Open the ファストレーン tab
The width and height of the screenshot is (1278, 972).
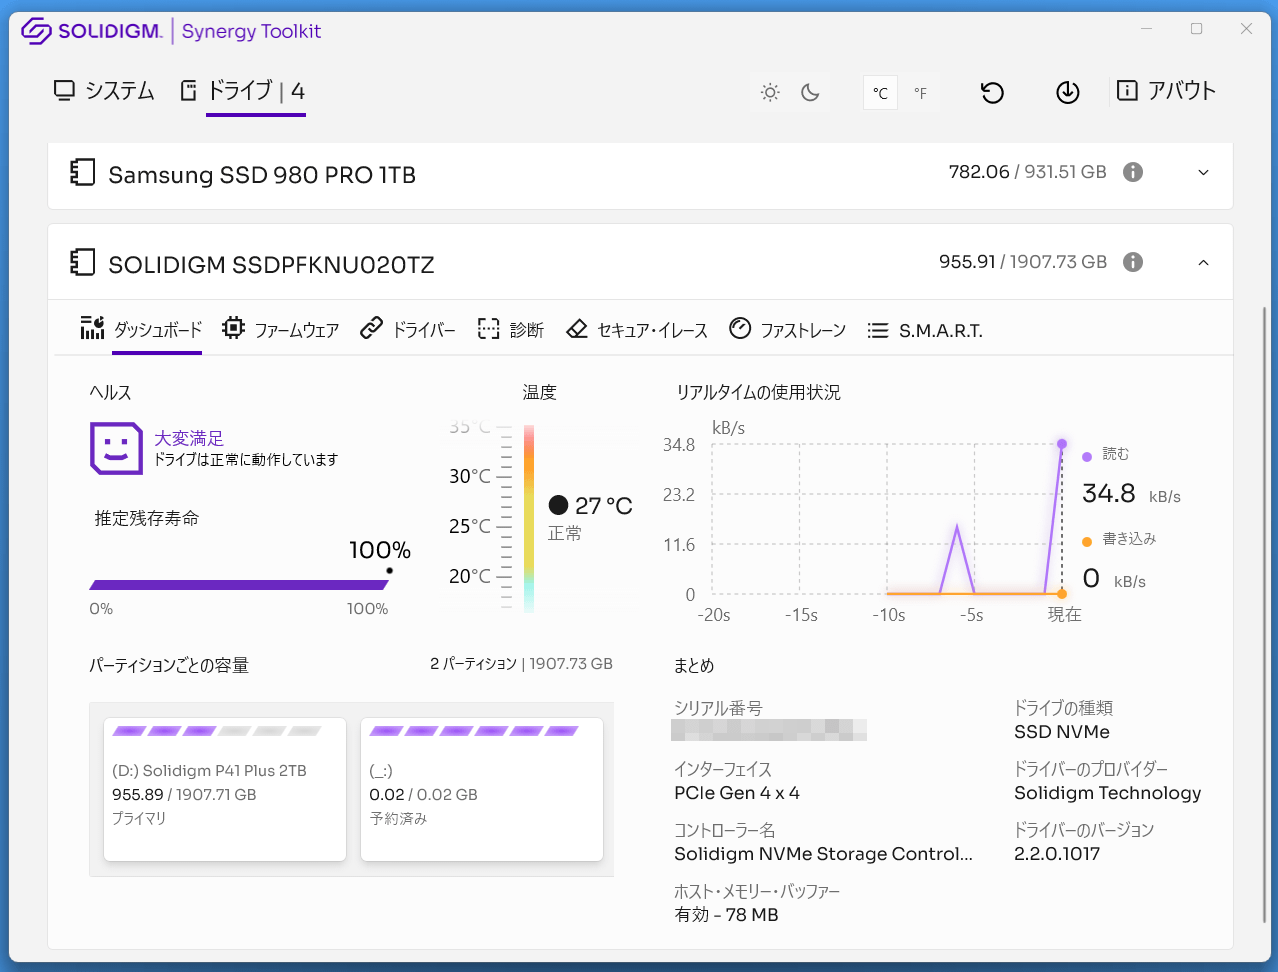coord(788,329)
